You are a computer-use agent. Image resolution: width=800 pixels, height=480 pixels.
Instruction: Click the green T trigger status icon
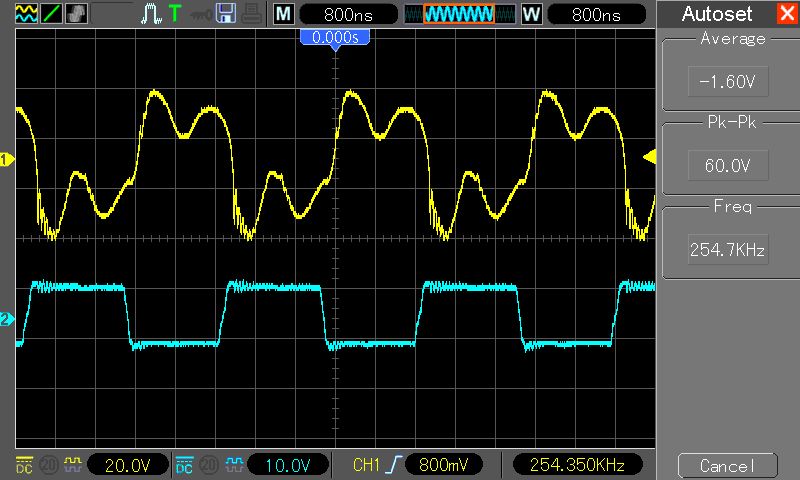click(175, 14)
